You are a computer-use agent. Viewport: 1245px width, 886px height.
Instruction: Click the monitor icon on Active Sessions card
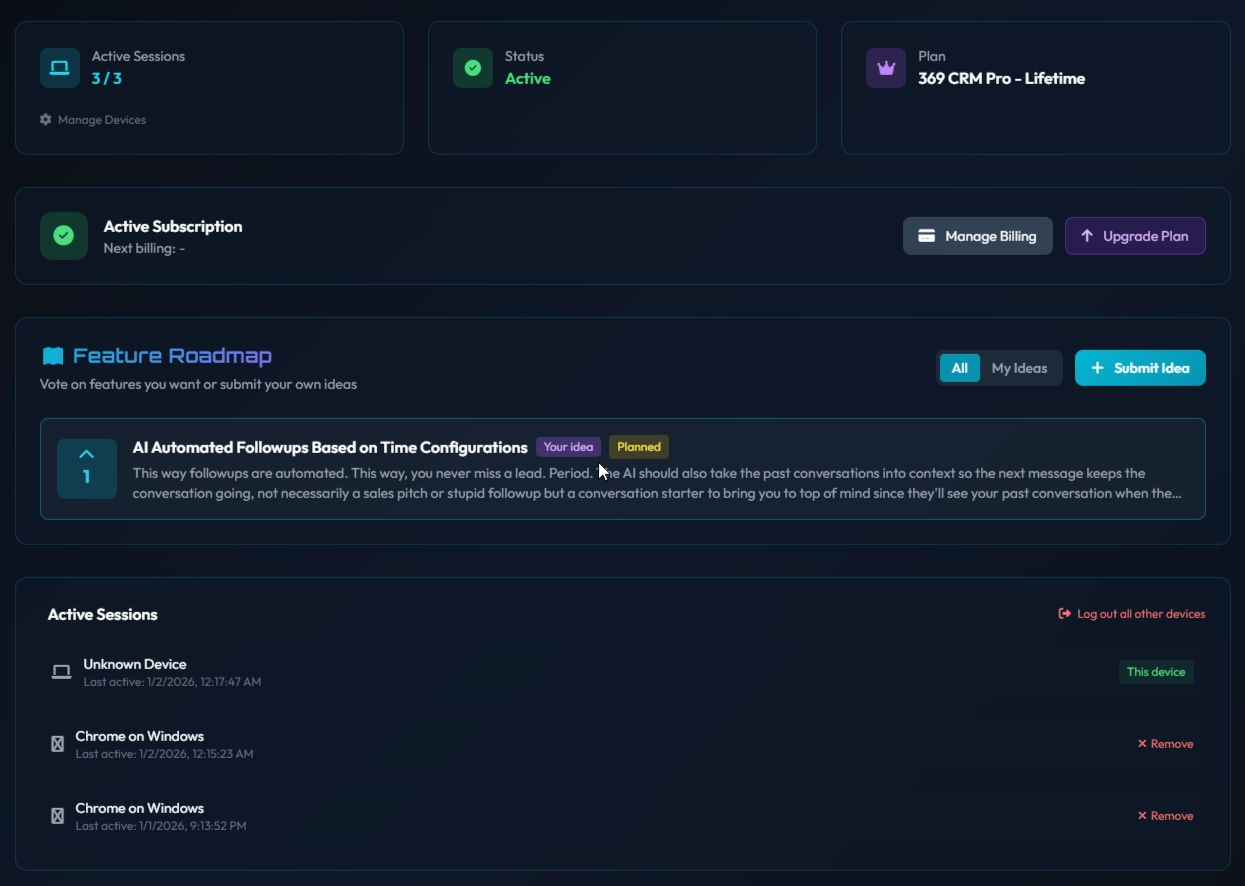(59, 67)
